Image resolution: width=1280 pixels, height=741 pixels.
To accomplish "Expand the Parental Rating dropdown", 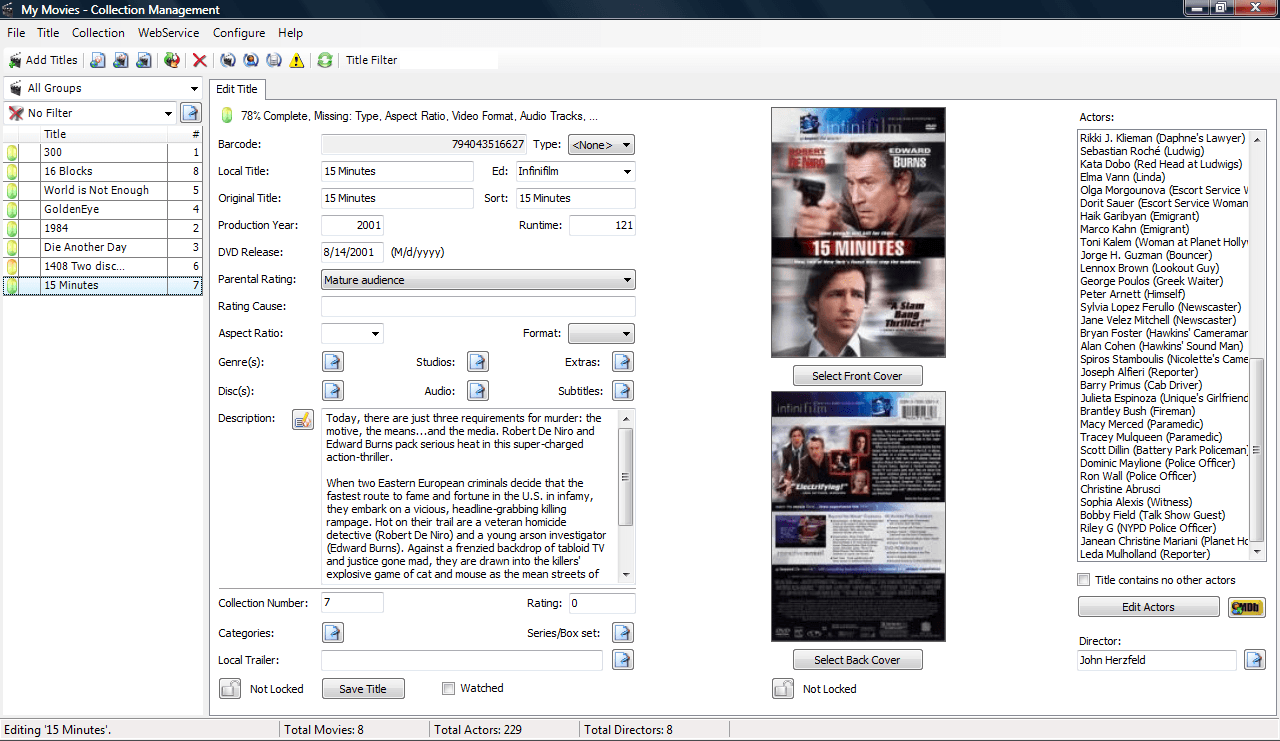I will click(x=627, y=280).
